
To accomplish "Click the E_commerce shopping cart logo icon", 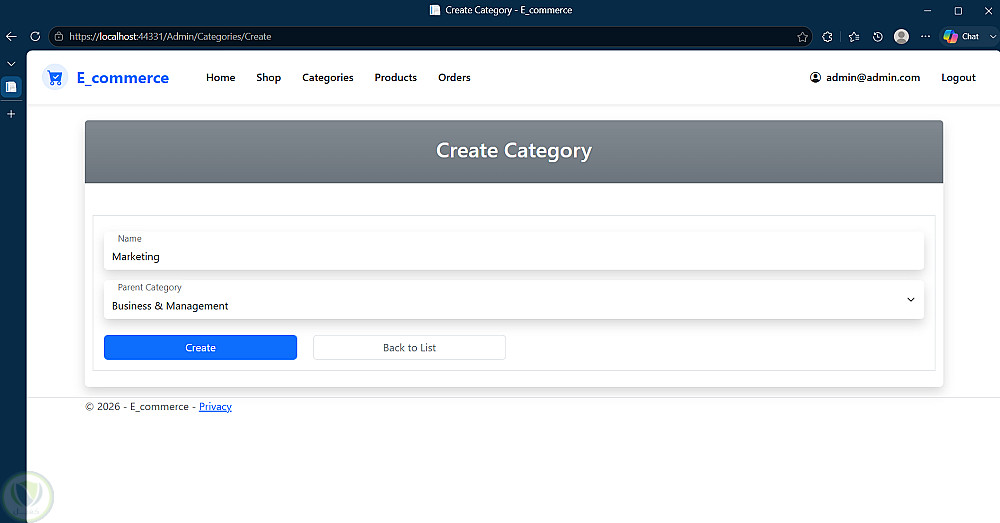I will point(55,78).
